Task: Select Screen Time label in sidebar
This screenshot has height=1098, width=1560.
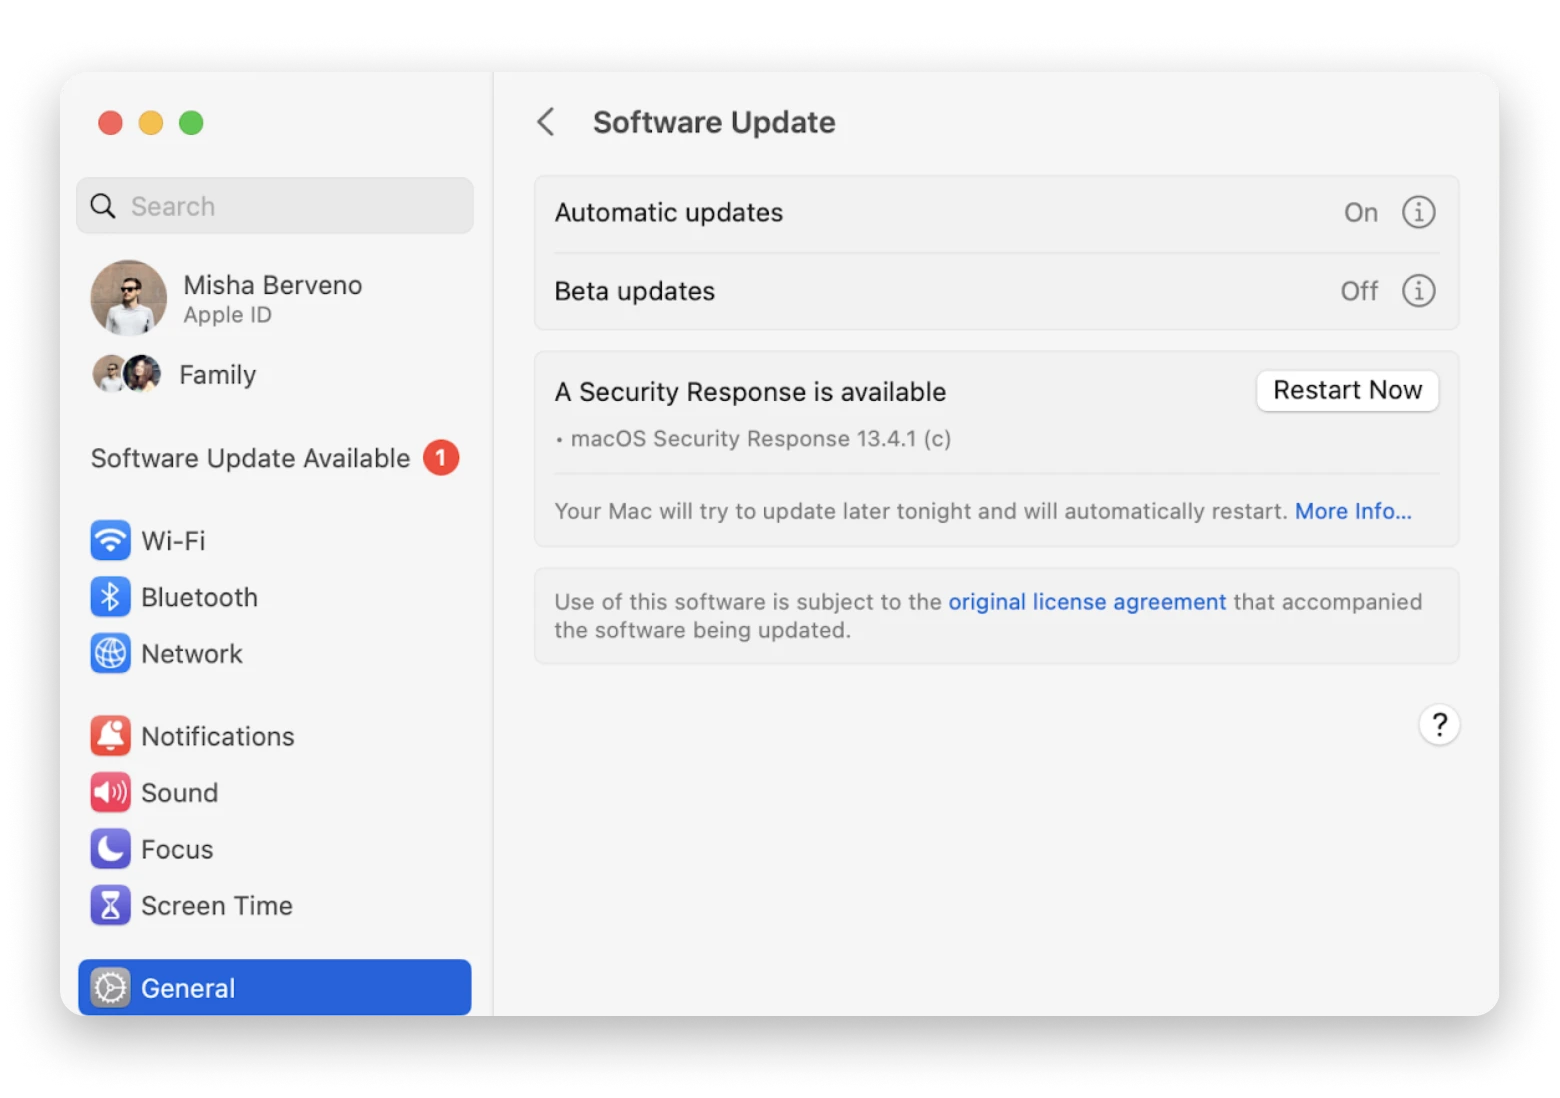Action: [x=217, y=906]
